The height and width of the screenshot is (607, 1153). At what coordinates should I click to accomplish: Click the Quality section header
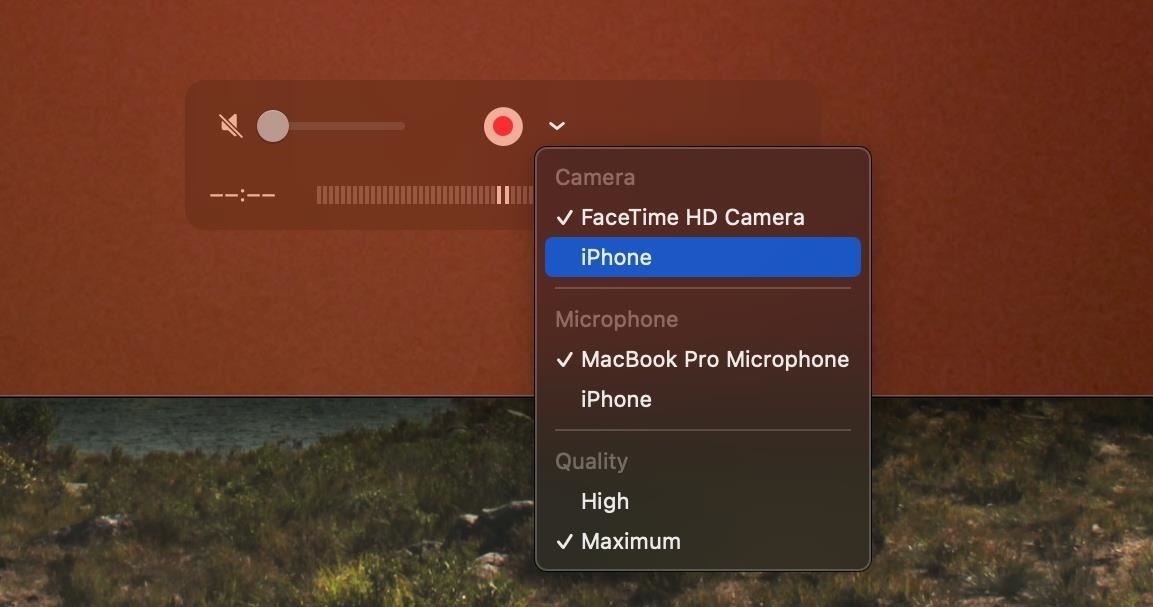point(591,462)
